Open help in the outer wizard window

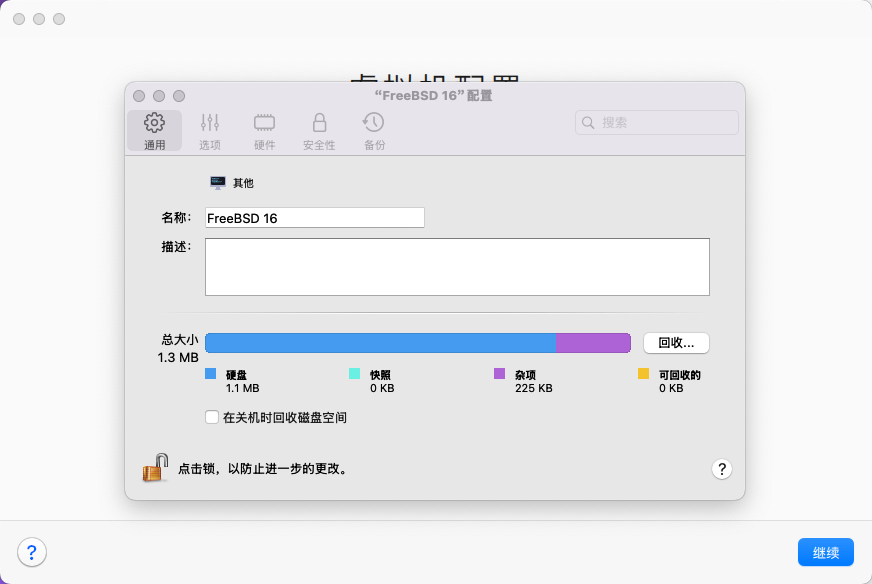pyautogui.click(x=32, y=552)
